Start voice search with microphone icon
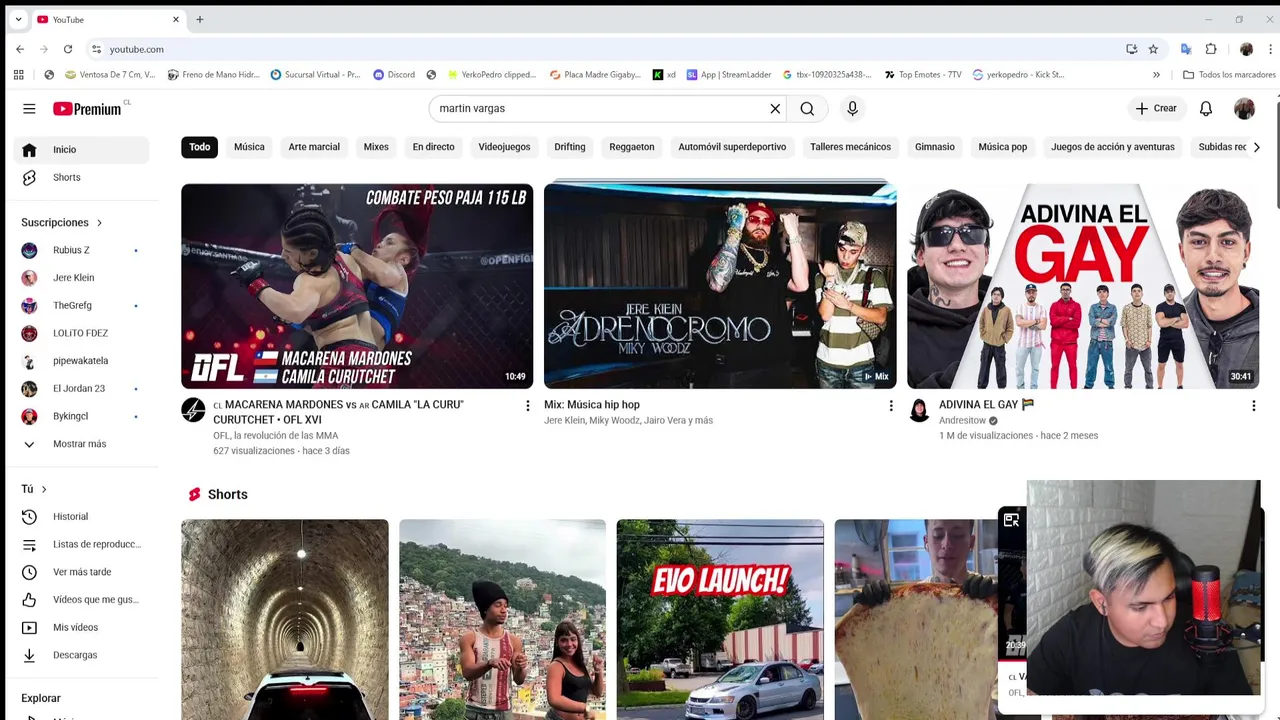The width and height of the screenshot is (1280, 720). pyautogui.click(x=852, y=109)
